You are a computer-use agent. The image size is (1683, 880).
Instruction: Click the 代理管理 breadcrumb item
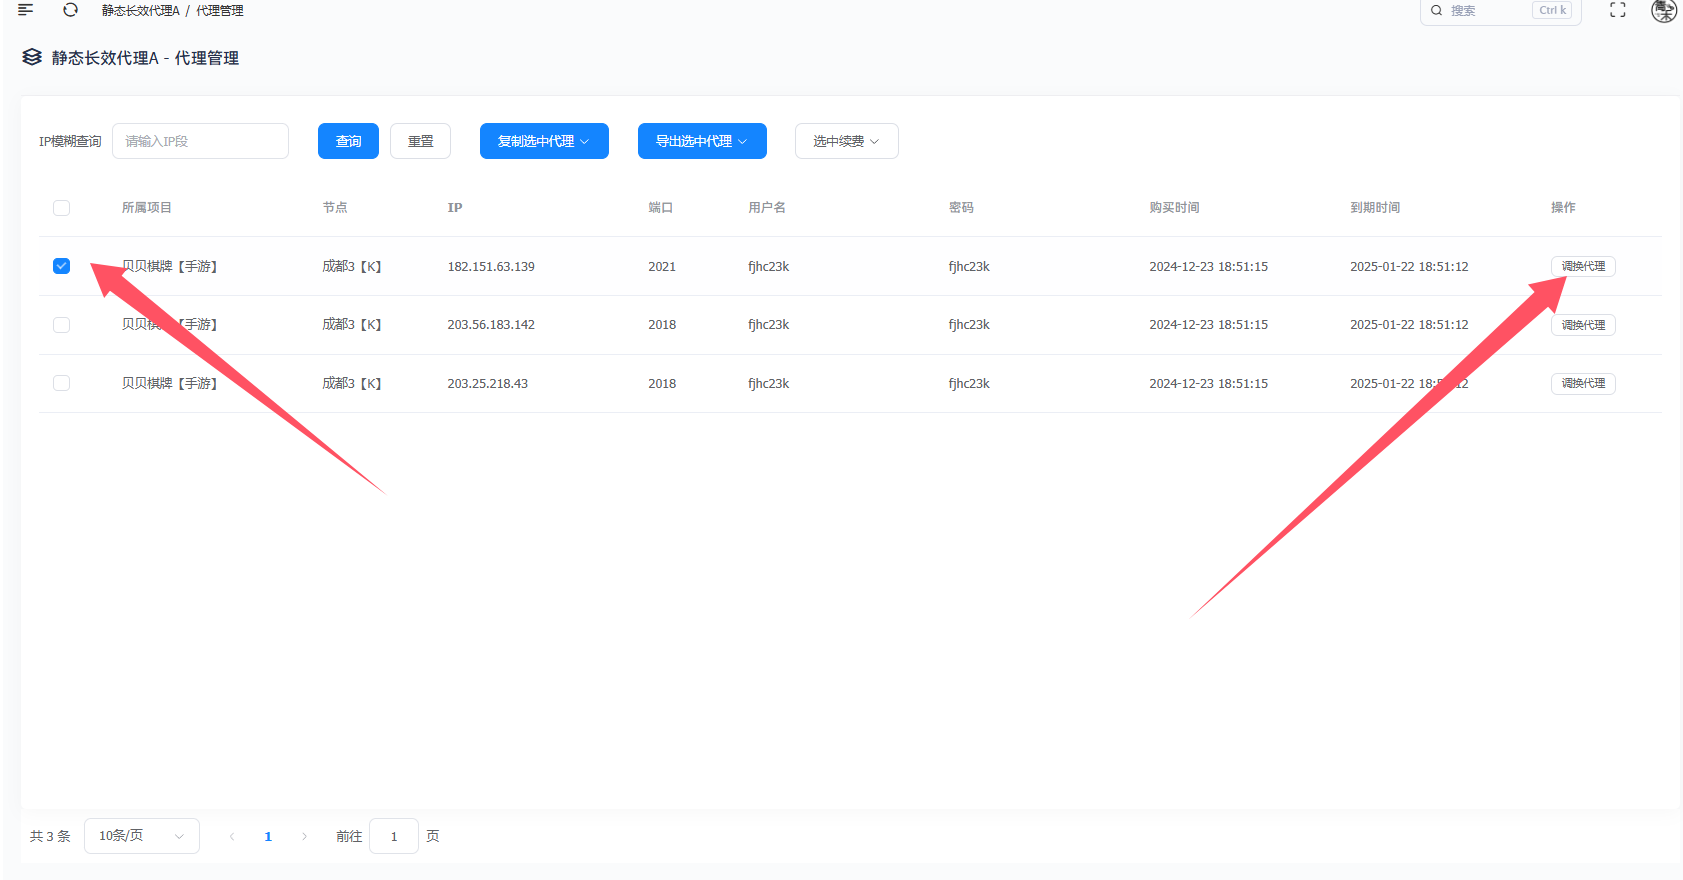pos(219,11)
